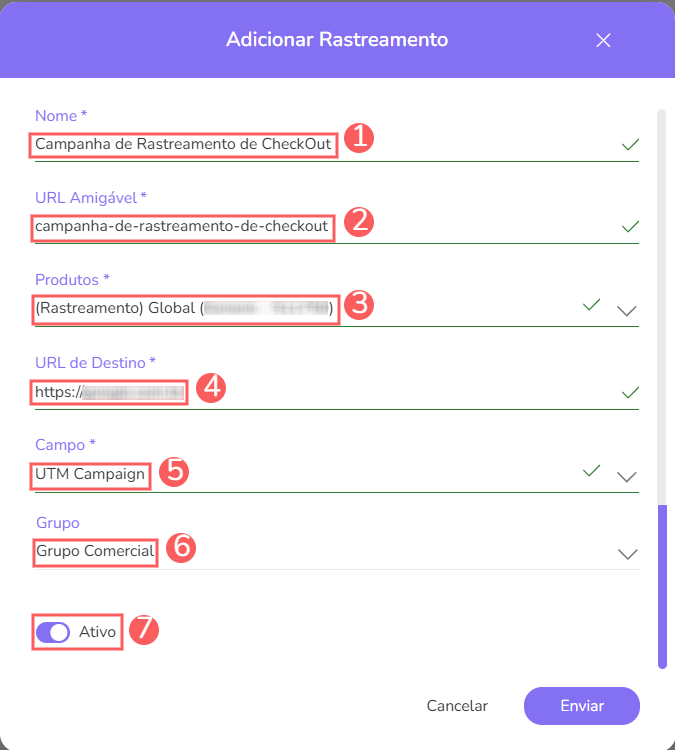
Task: Click the red number 1 badge
Action: coord(358,139)
